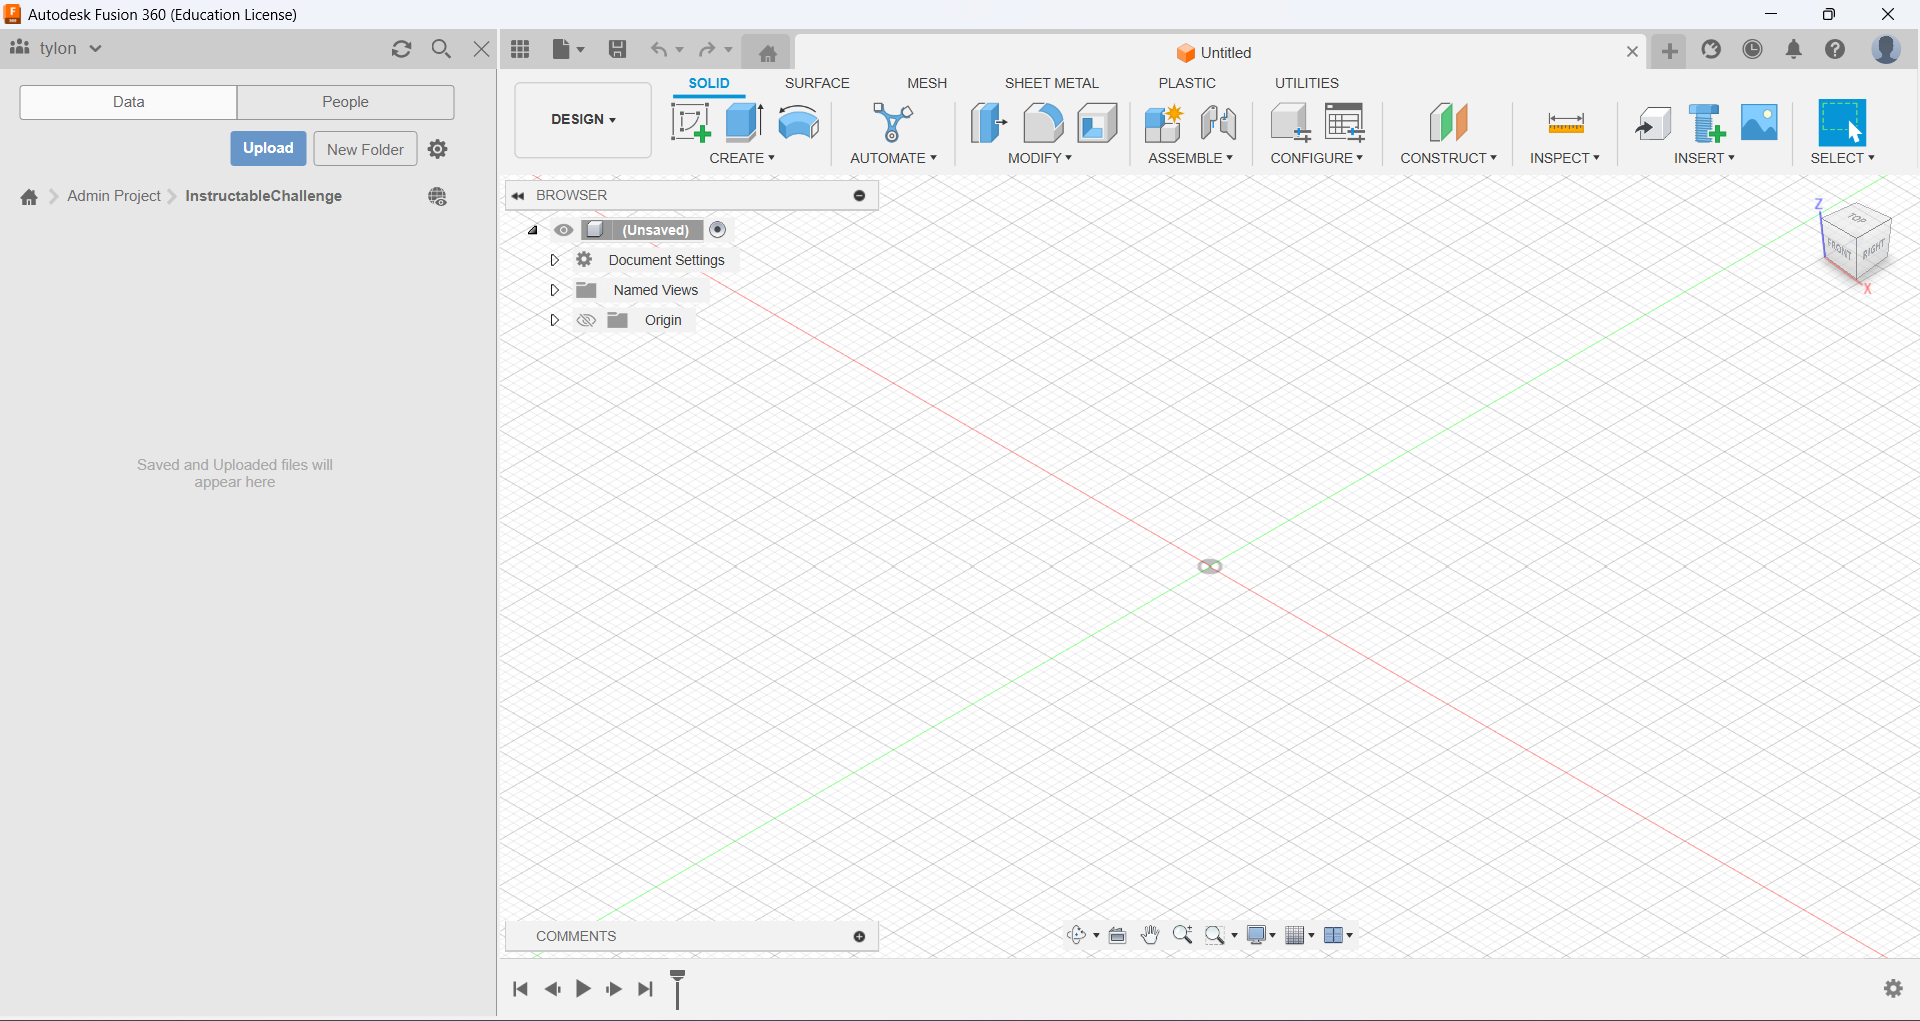Click the Insert Derive icon

click(x=1653, y=123)
